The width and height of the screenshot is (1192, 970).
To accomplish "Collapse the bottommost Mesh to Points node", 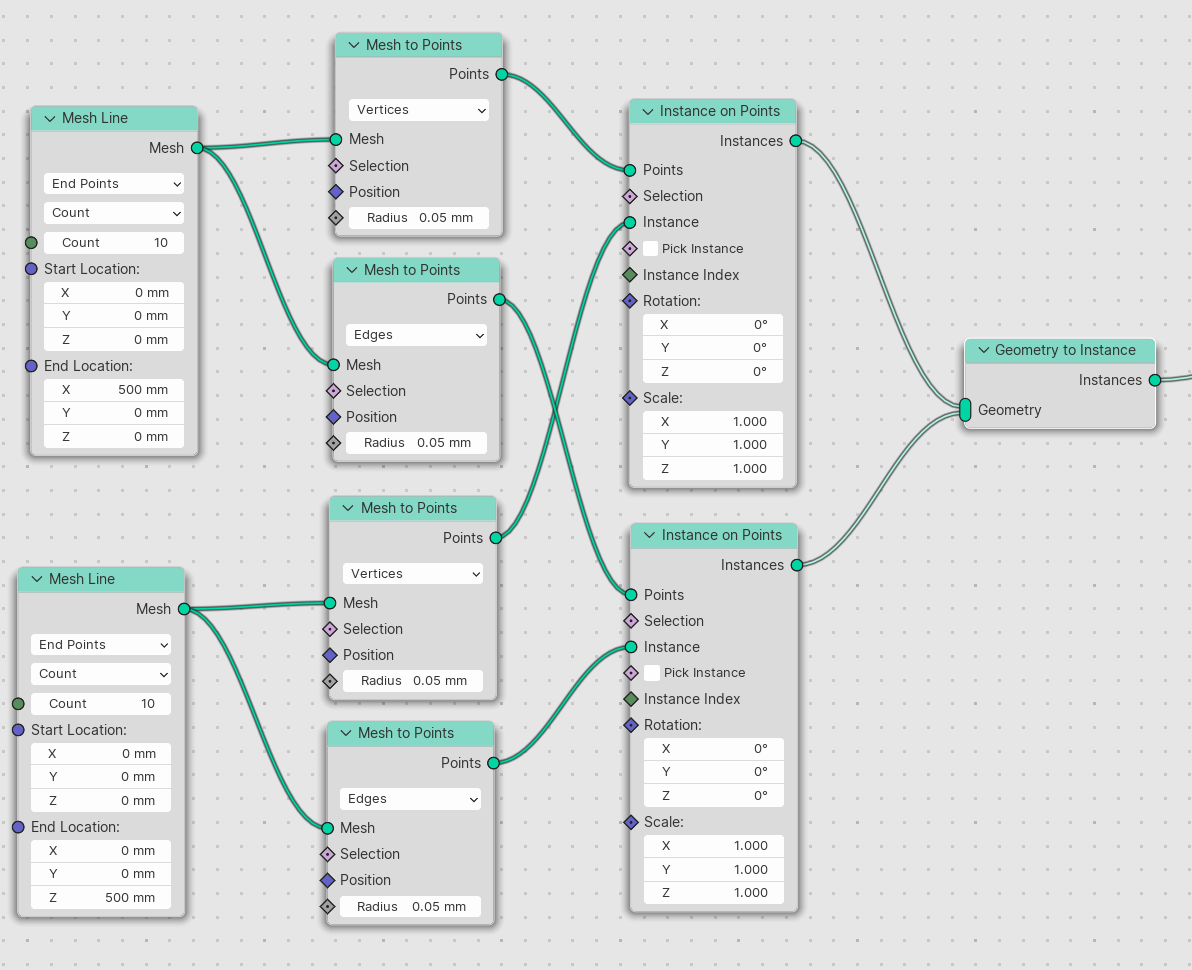I will coord(347,734).
